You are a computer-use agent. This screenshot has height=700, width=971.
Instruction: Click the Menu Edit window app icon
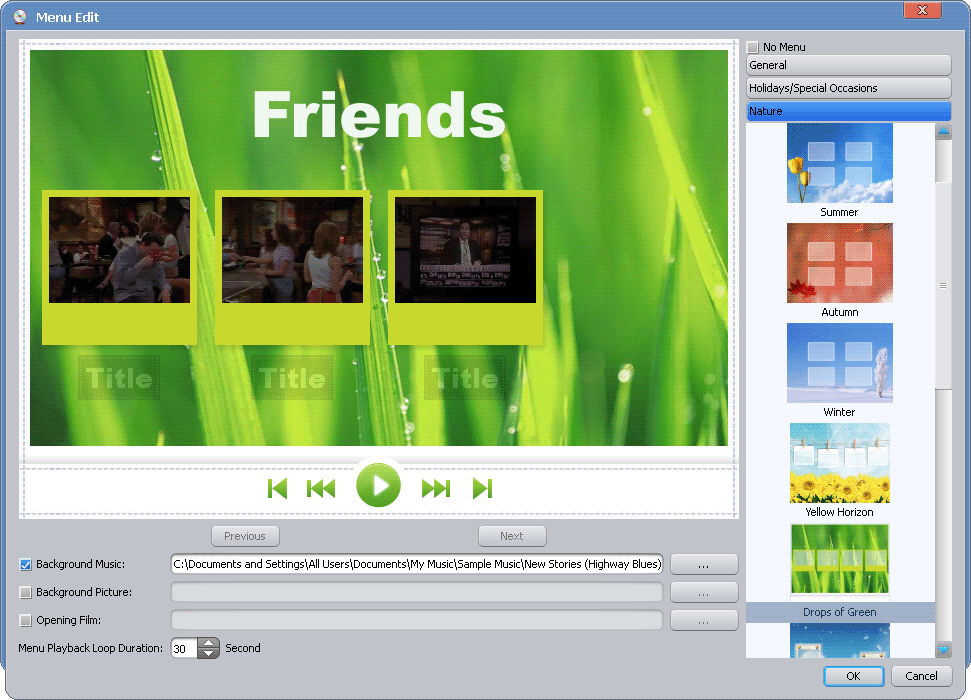click(x=20, y=17)
